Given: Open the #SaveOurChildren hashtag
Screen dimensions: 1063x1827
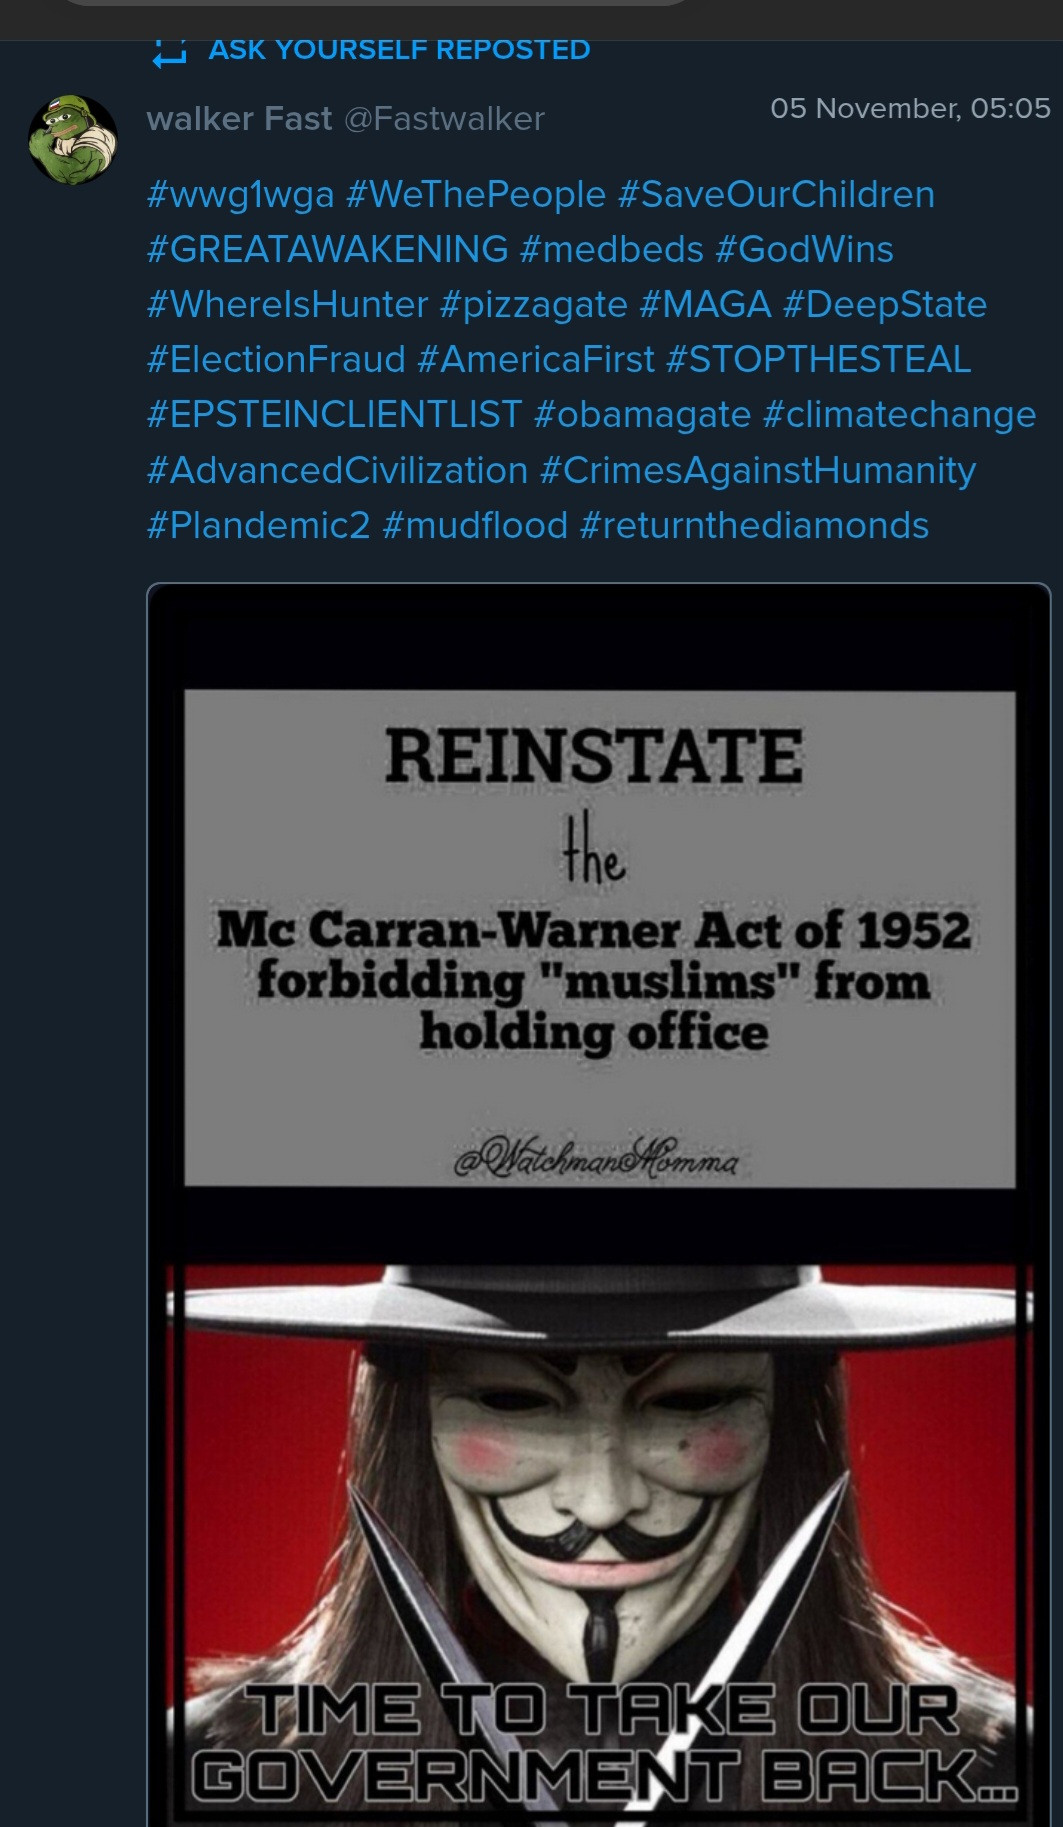Looking at the screenshot, I should pos(776,194).
